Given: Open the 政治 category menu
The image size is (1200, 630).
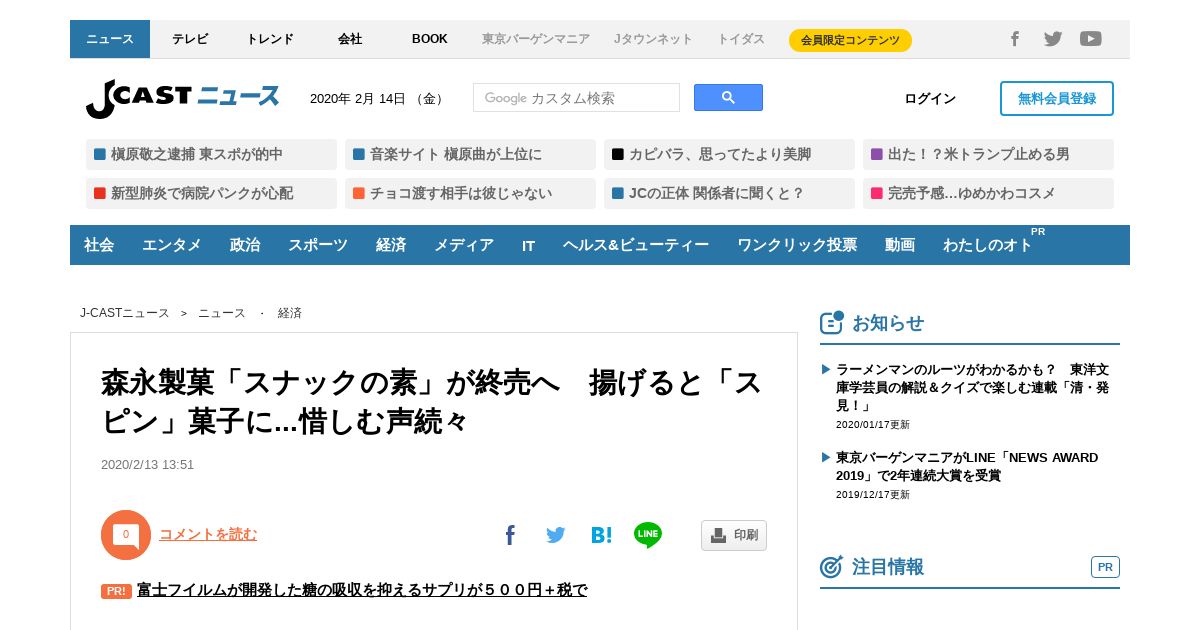Looking at the screenshot, I should click(x=245, y=245).
